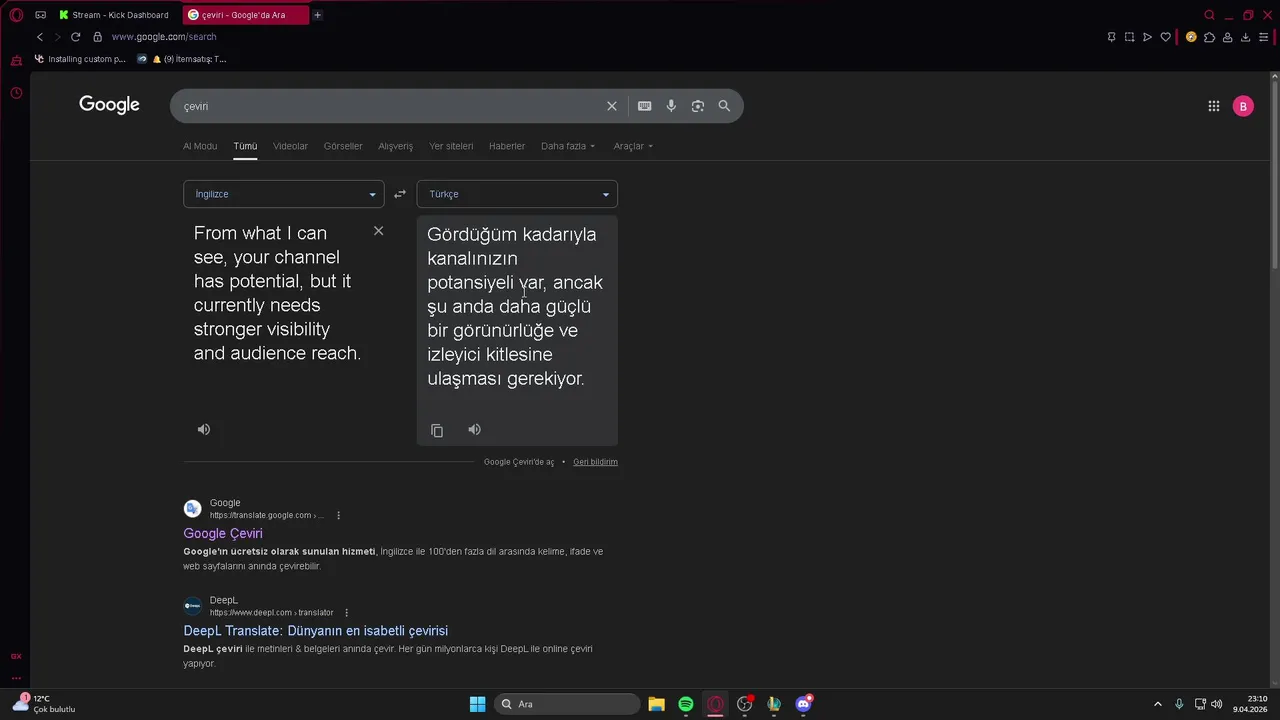Open workspaces icon beside Opera logo
The image size is (1280, 720).
[40, 15]
